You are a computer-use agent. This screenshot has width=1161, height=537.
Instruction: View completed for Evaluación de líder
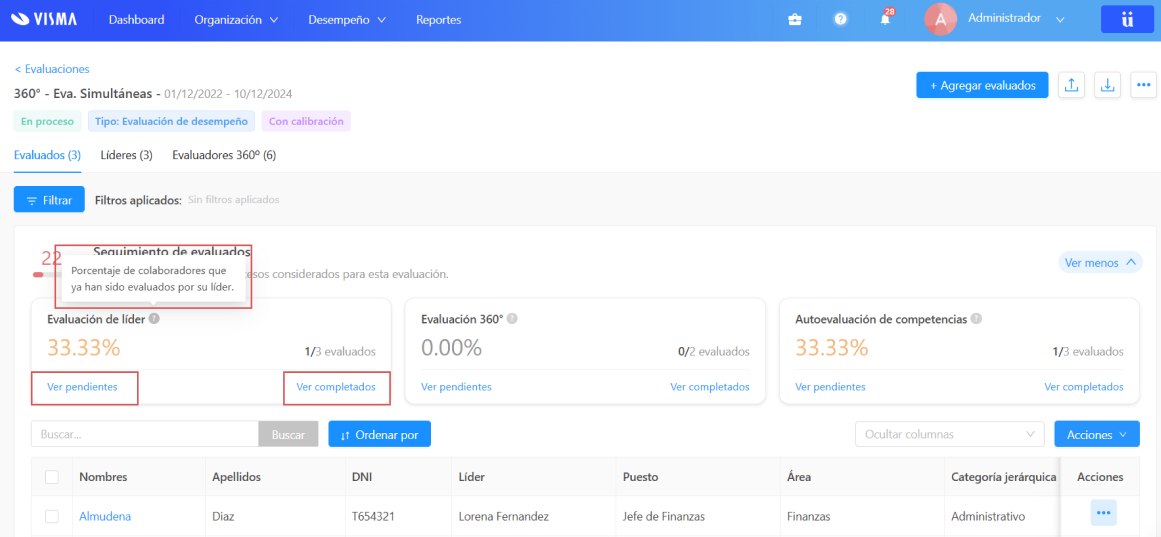click(336, 387)
